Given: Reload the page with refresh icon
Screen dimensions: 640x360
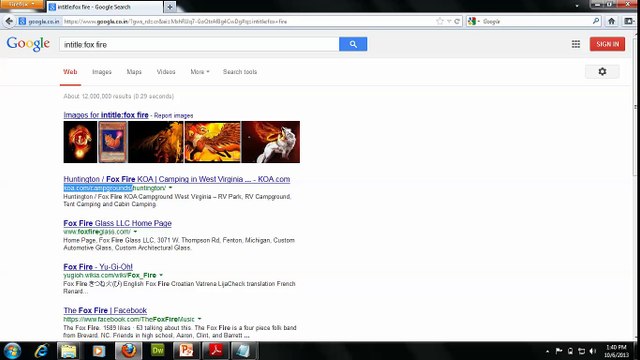Looking at the screenshot, I should point(457,21).
